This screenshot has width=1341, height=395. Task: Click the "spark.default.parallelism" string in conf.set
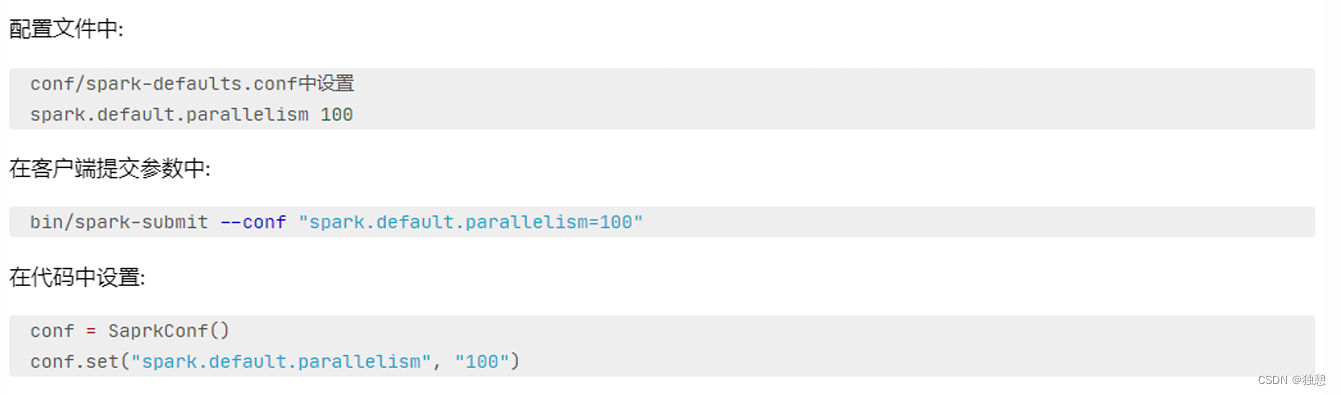coord(281,361)
